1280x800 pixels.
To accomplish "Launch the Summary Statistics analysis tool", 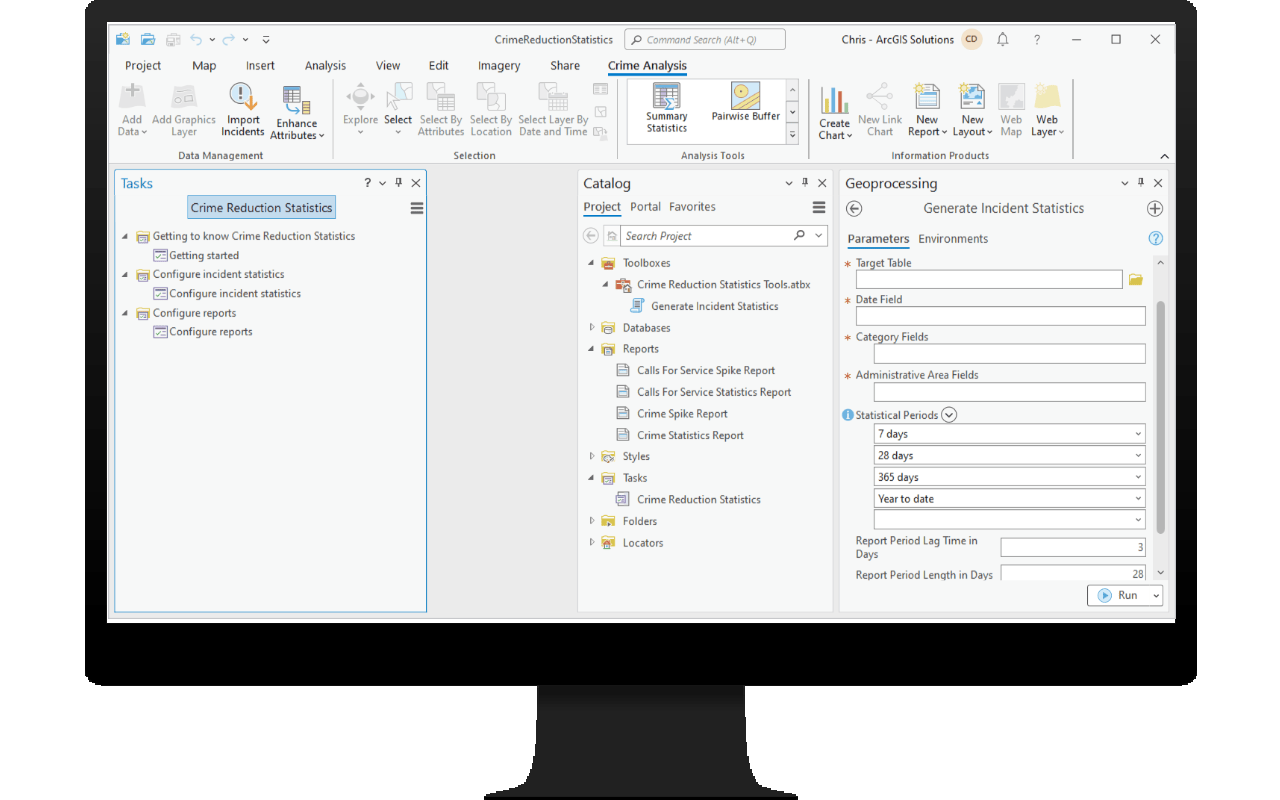I will click(x=666, y=108).
